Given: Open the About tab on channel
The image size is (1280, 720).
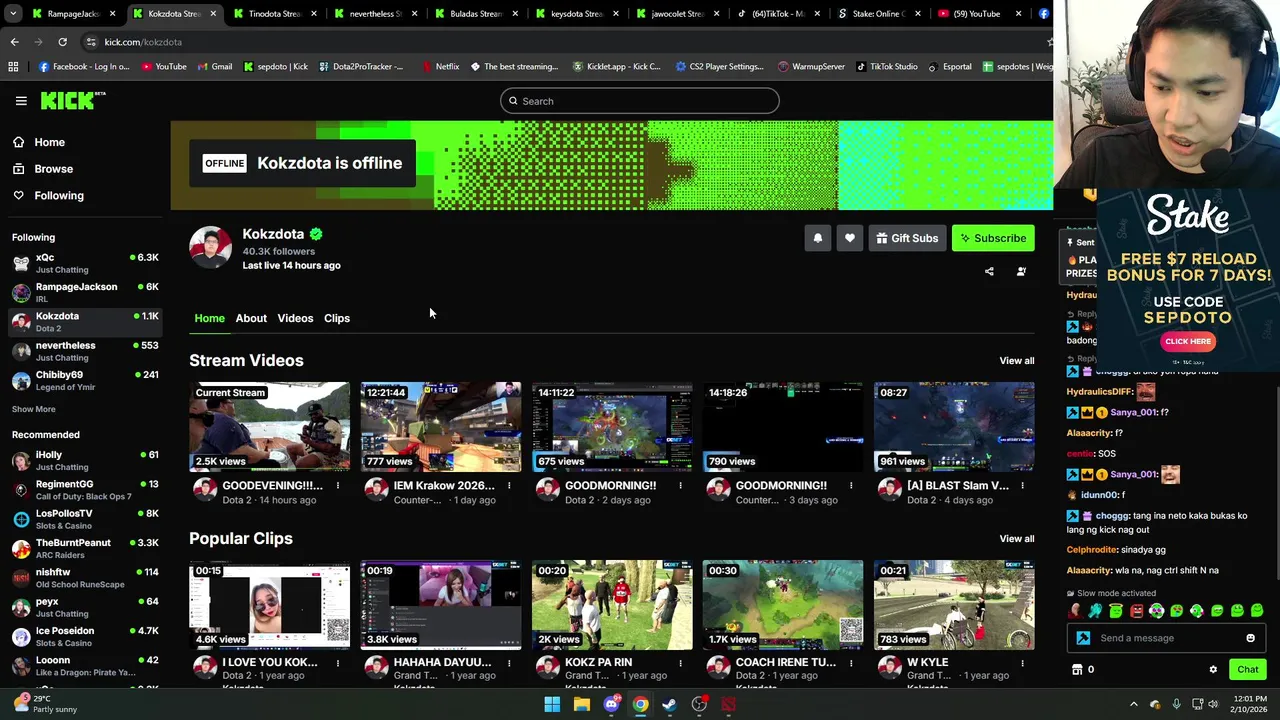Looking at the screenshot, I should [x=251, y=318].
